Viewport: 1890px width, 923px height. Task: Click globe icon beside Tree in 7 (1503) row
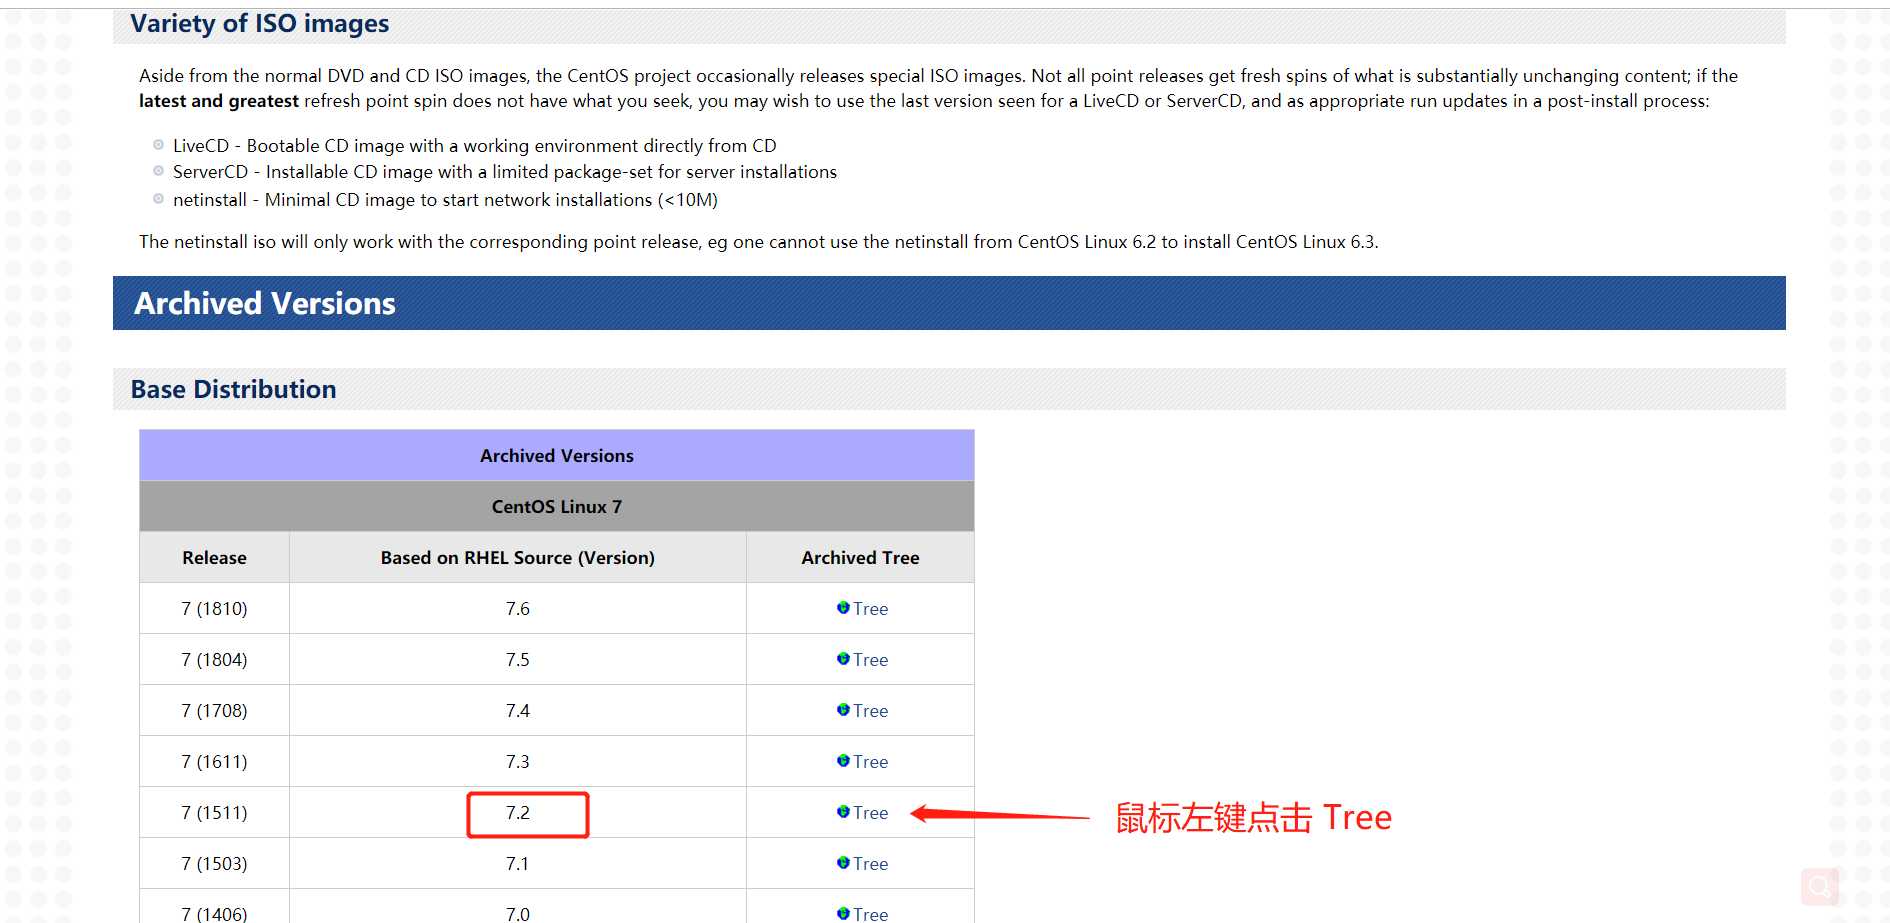click(x=843, y=862)
